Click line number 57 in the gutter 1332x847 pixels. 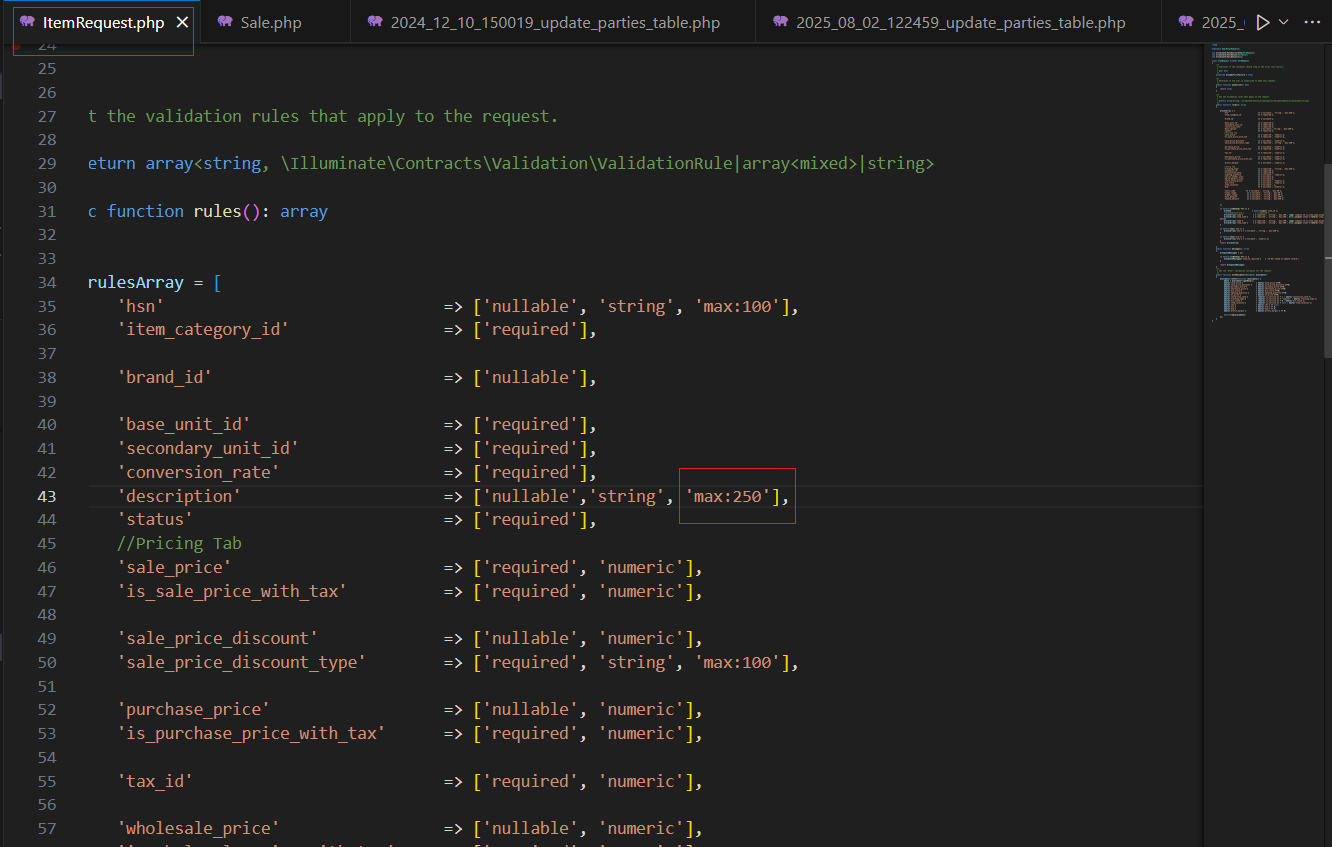[47, 828]
